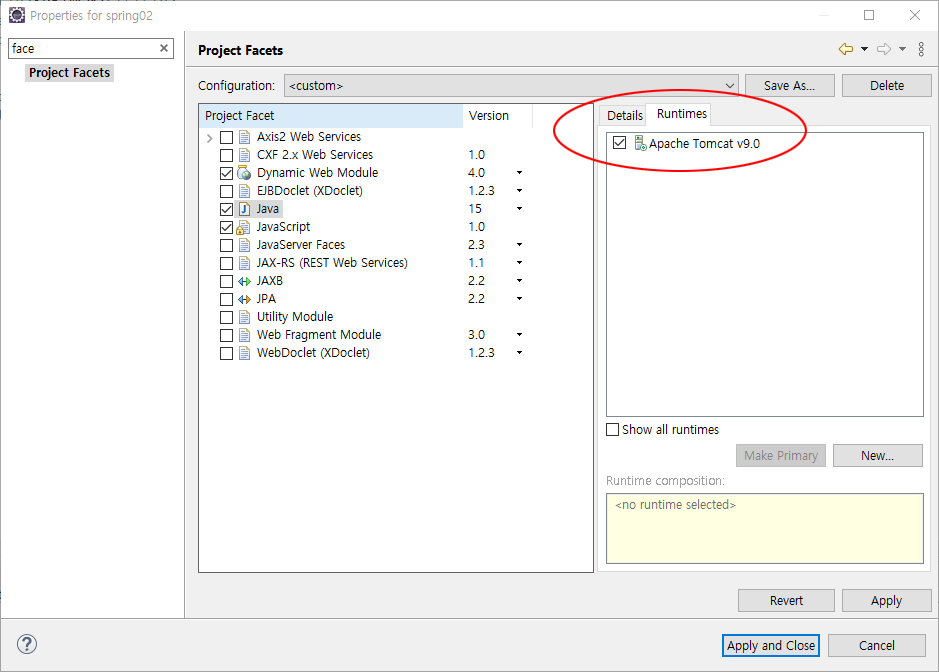
Task: Open JAX-RS version dropdown arrow
Action: pyautogui.click(x=519, y=262)
